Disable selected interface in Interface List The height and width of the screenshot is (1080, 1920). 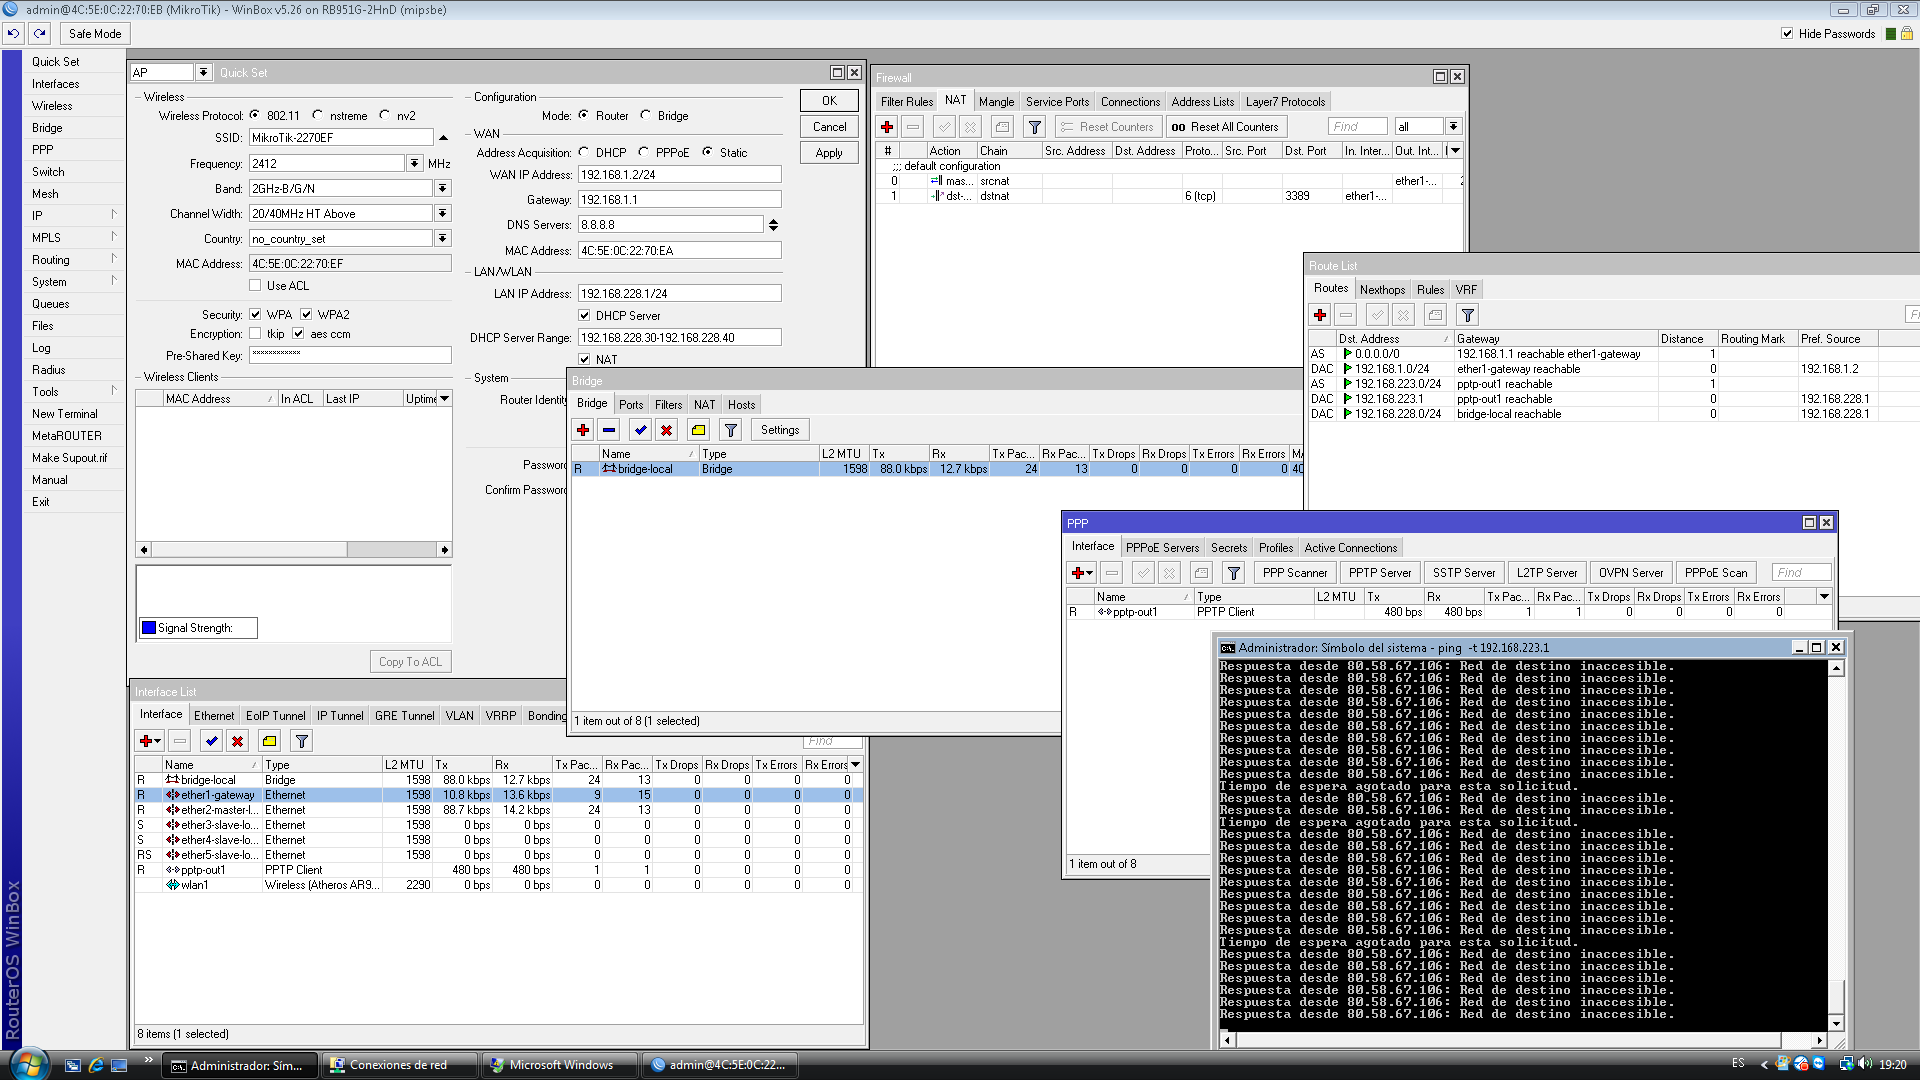pyautogui.click(x=237, y=741)
